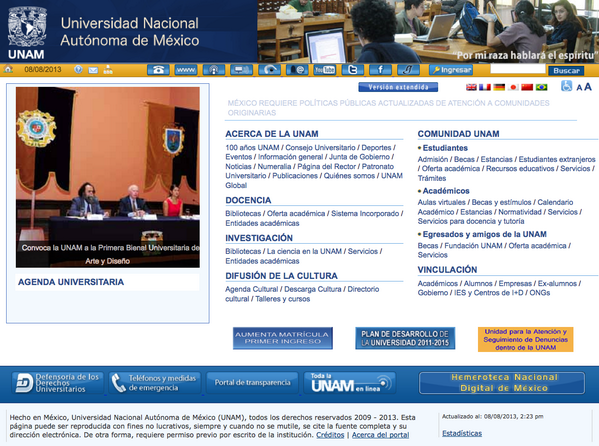Open the site map icon
Screen dimensions: 599x446
108,70
